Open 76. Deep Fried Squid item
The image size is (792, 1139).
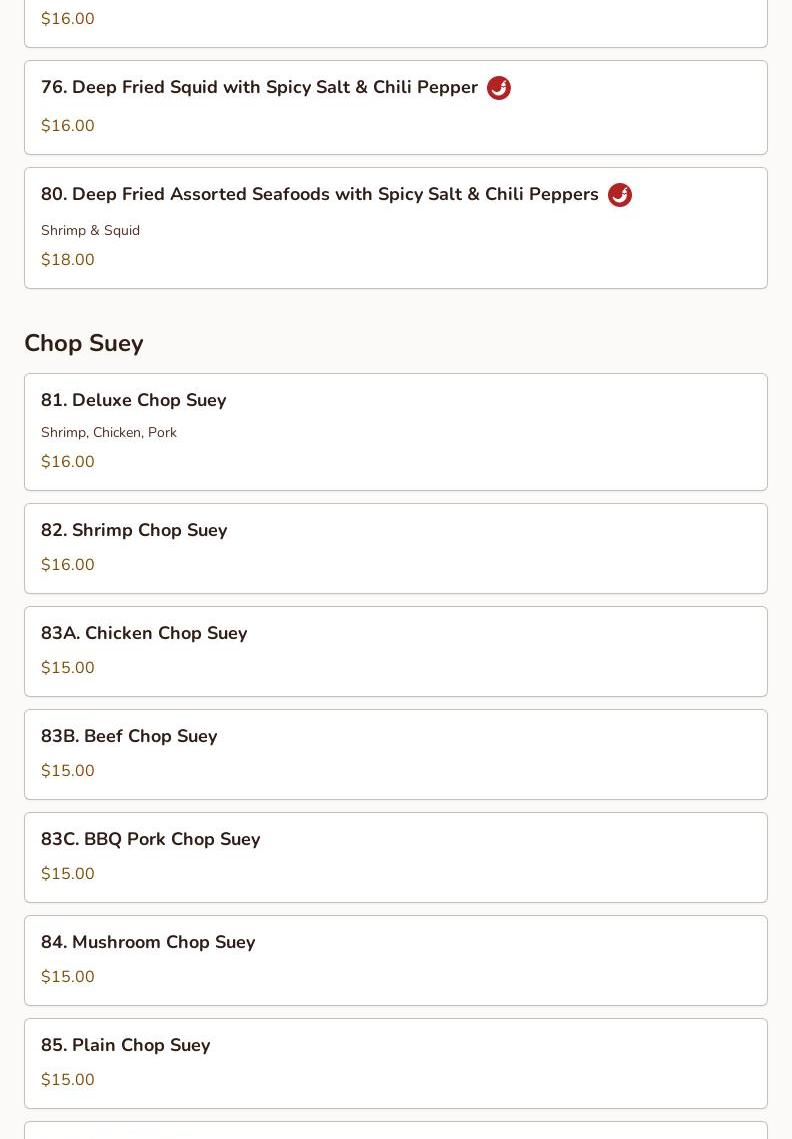click(259, 88)
